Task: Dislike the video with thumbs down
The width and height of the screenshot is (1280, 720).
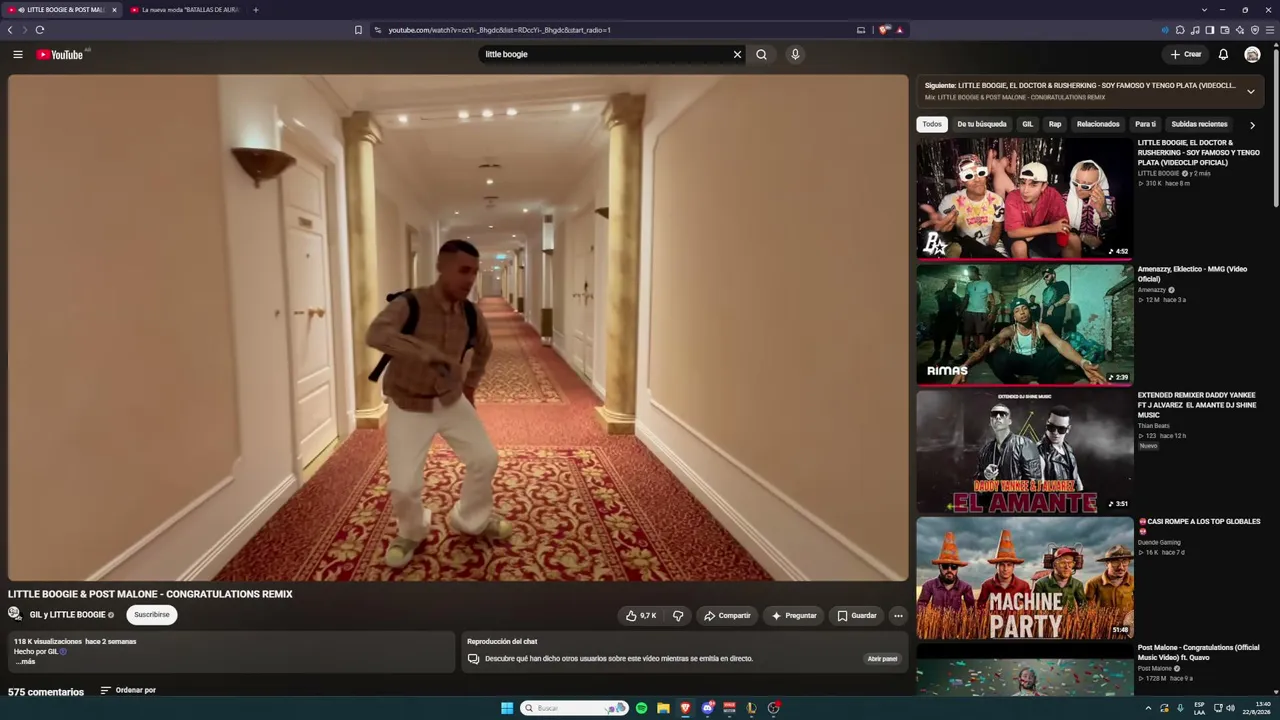Action: (x=678, y=615)
